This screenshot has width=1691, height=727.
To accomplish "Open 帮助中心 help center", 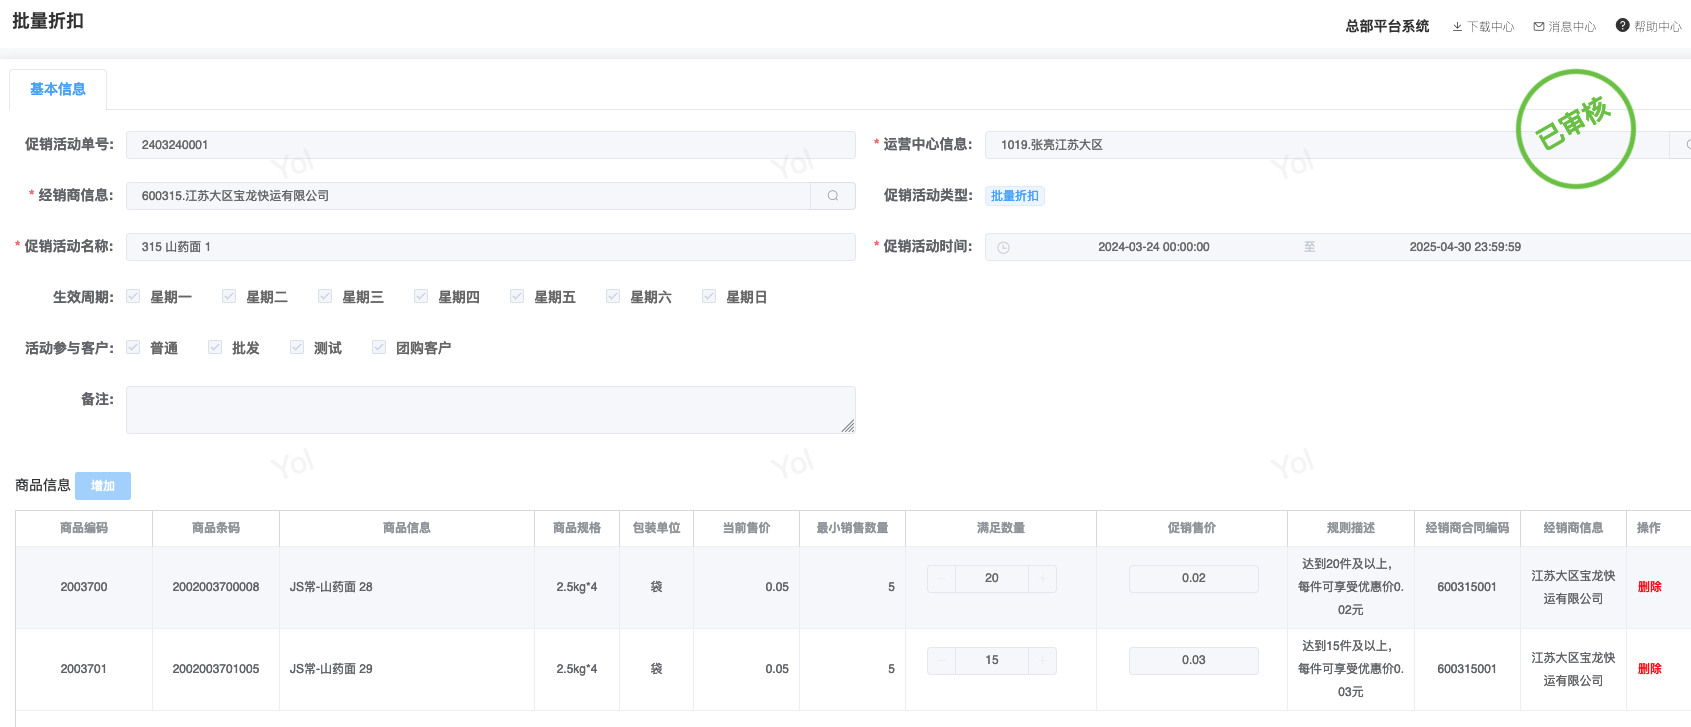I will pos(1649,27).
